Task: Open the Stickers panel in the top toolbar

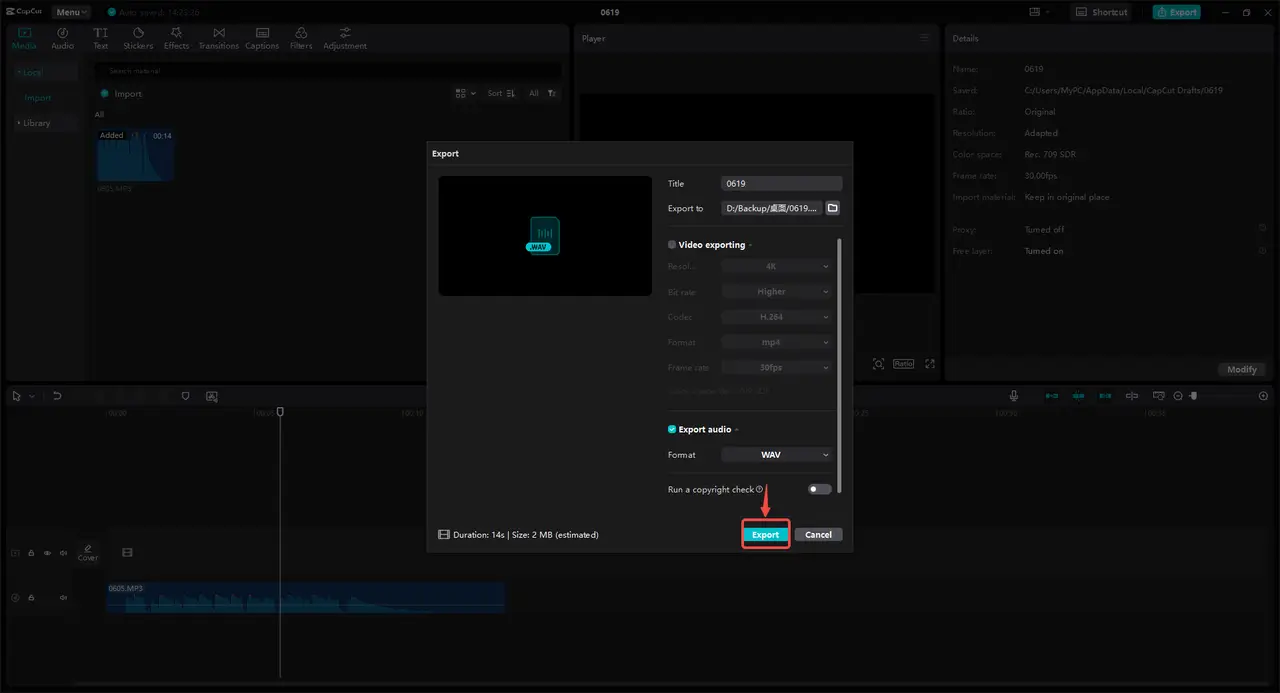Action: 138,38
